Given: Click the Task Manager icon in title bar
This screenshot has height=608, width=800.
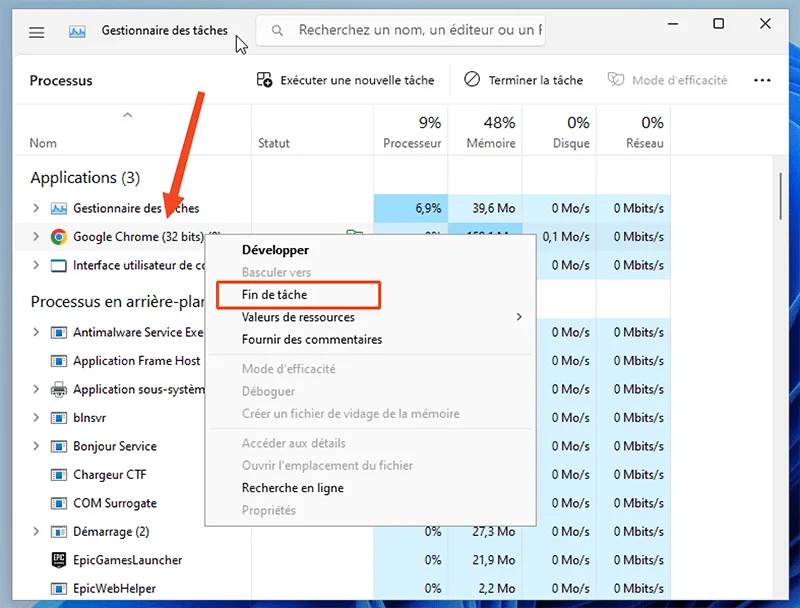Looking at the screenshot, I should coord(77,32).
